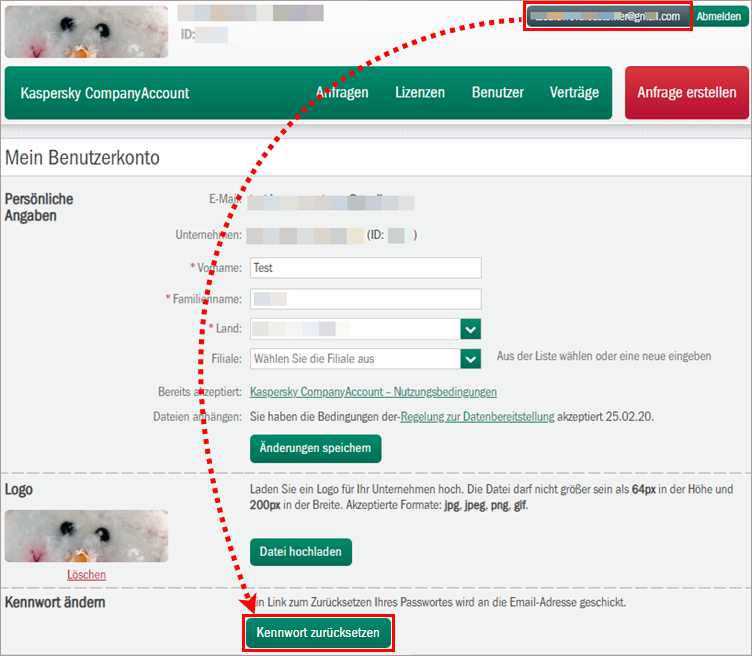Expand the Filiale dropdown list
Image resolution: width=752 pixels, height=656 pixels.
coord(471,358)
